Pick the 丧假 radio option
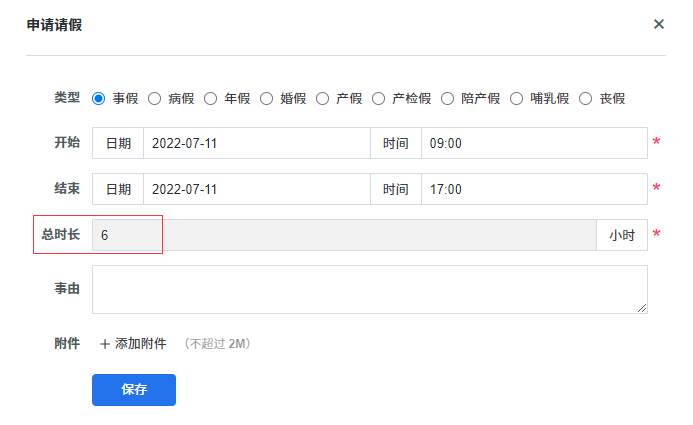Screen dimensions: 693x425 coord(586,98)
